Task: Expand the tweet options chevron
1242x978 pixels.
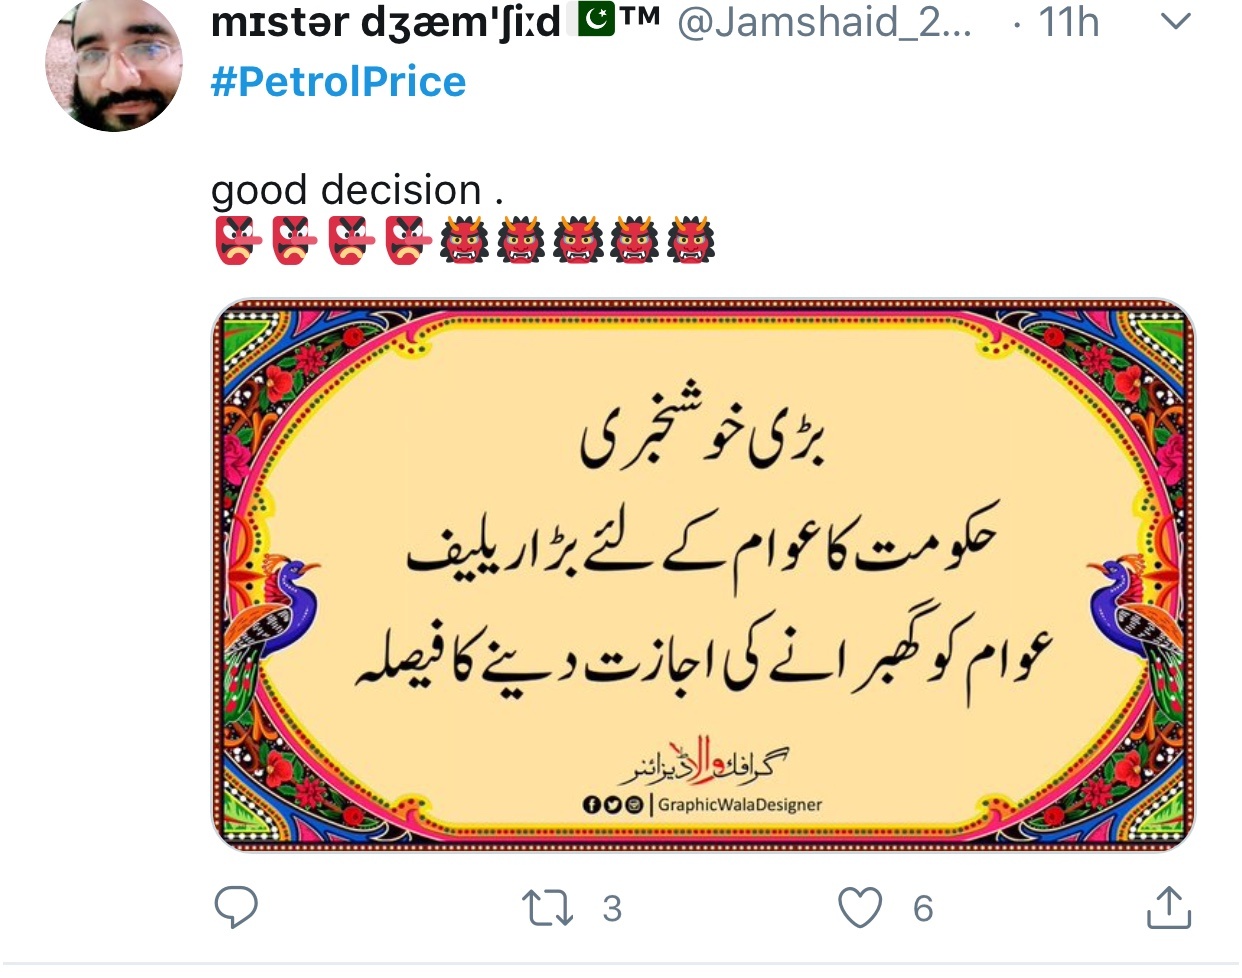Action: (x=1178, y=21)
